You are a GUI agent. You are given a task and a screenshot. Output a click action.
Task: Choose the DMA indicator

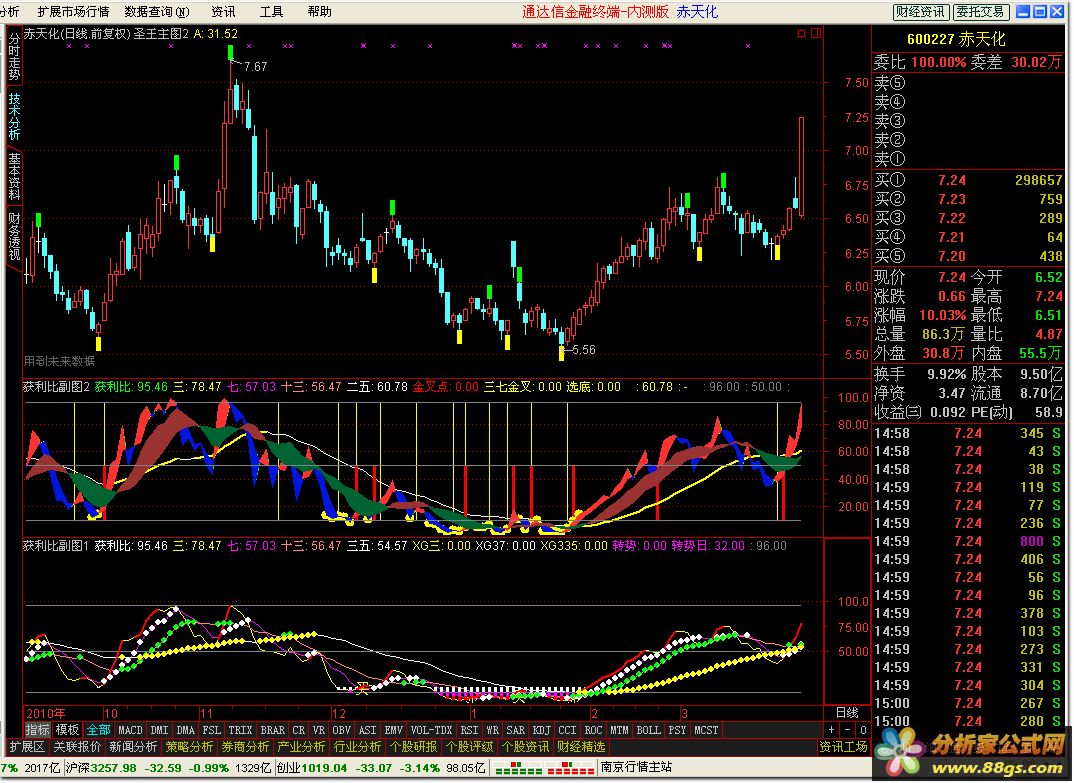(x=185, y=730)
